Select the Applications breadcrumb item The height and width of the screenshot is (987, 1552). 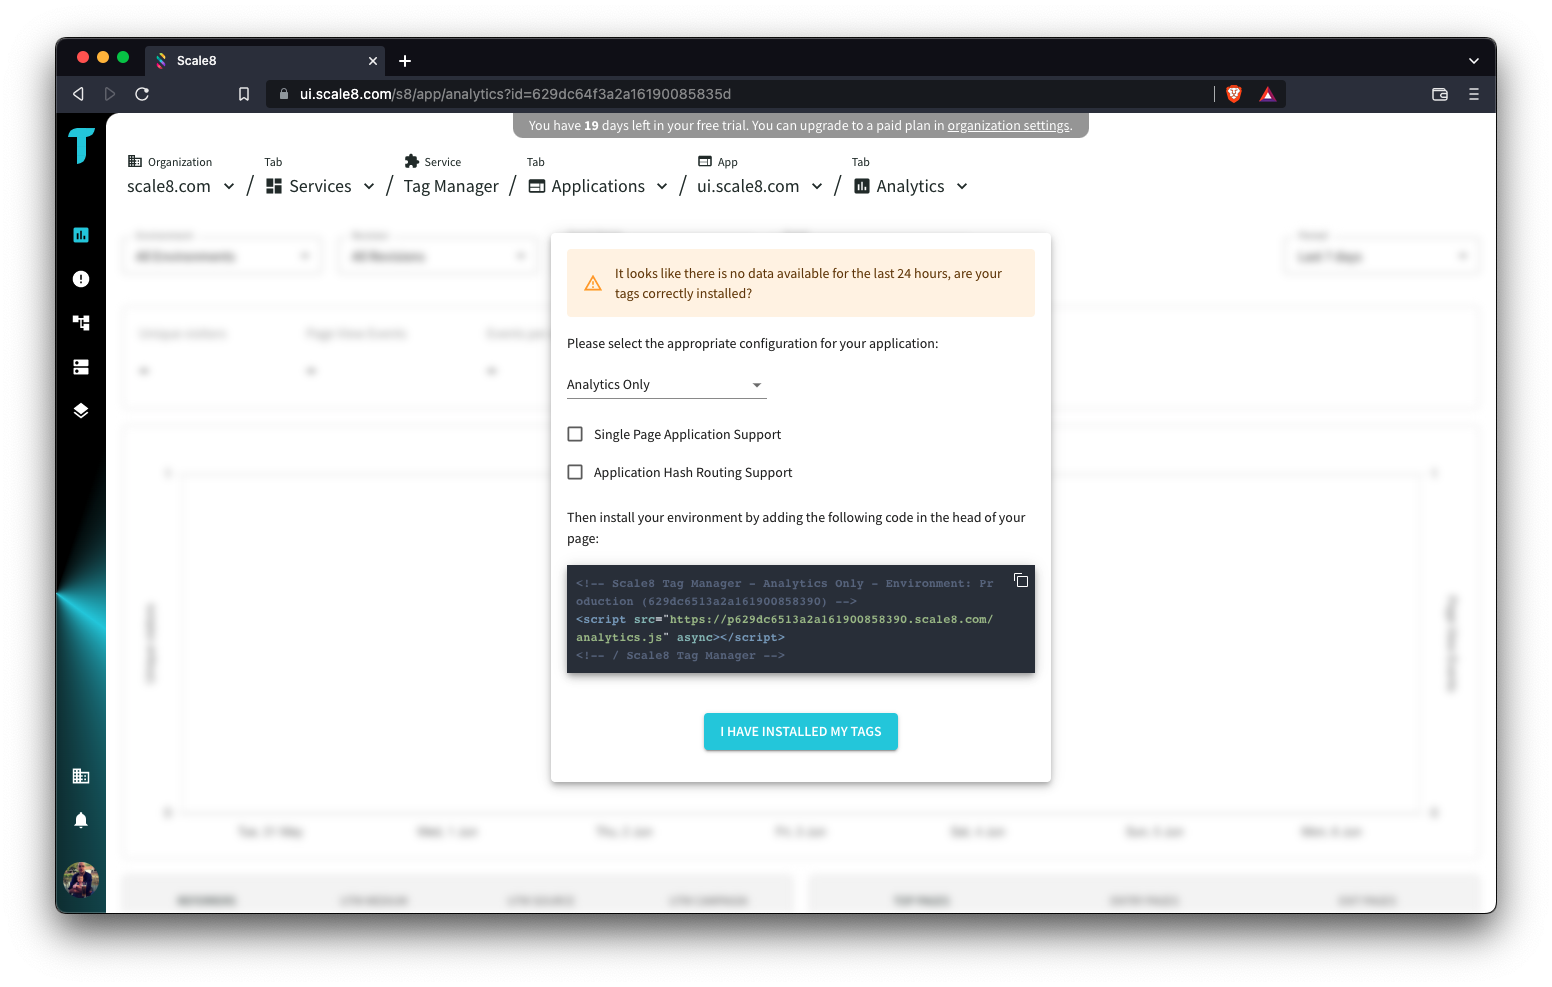pos(587,186)
